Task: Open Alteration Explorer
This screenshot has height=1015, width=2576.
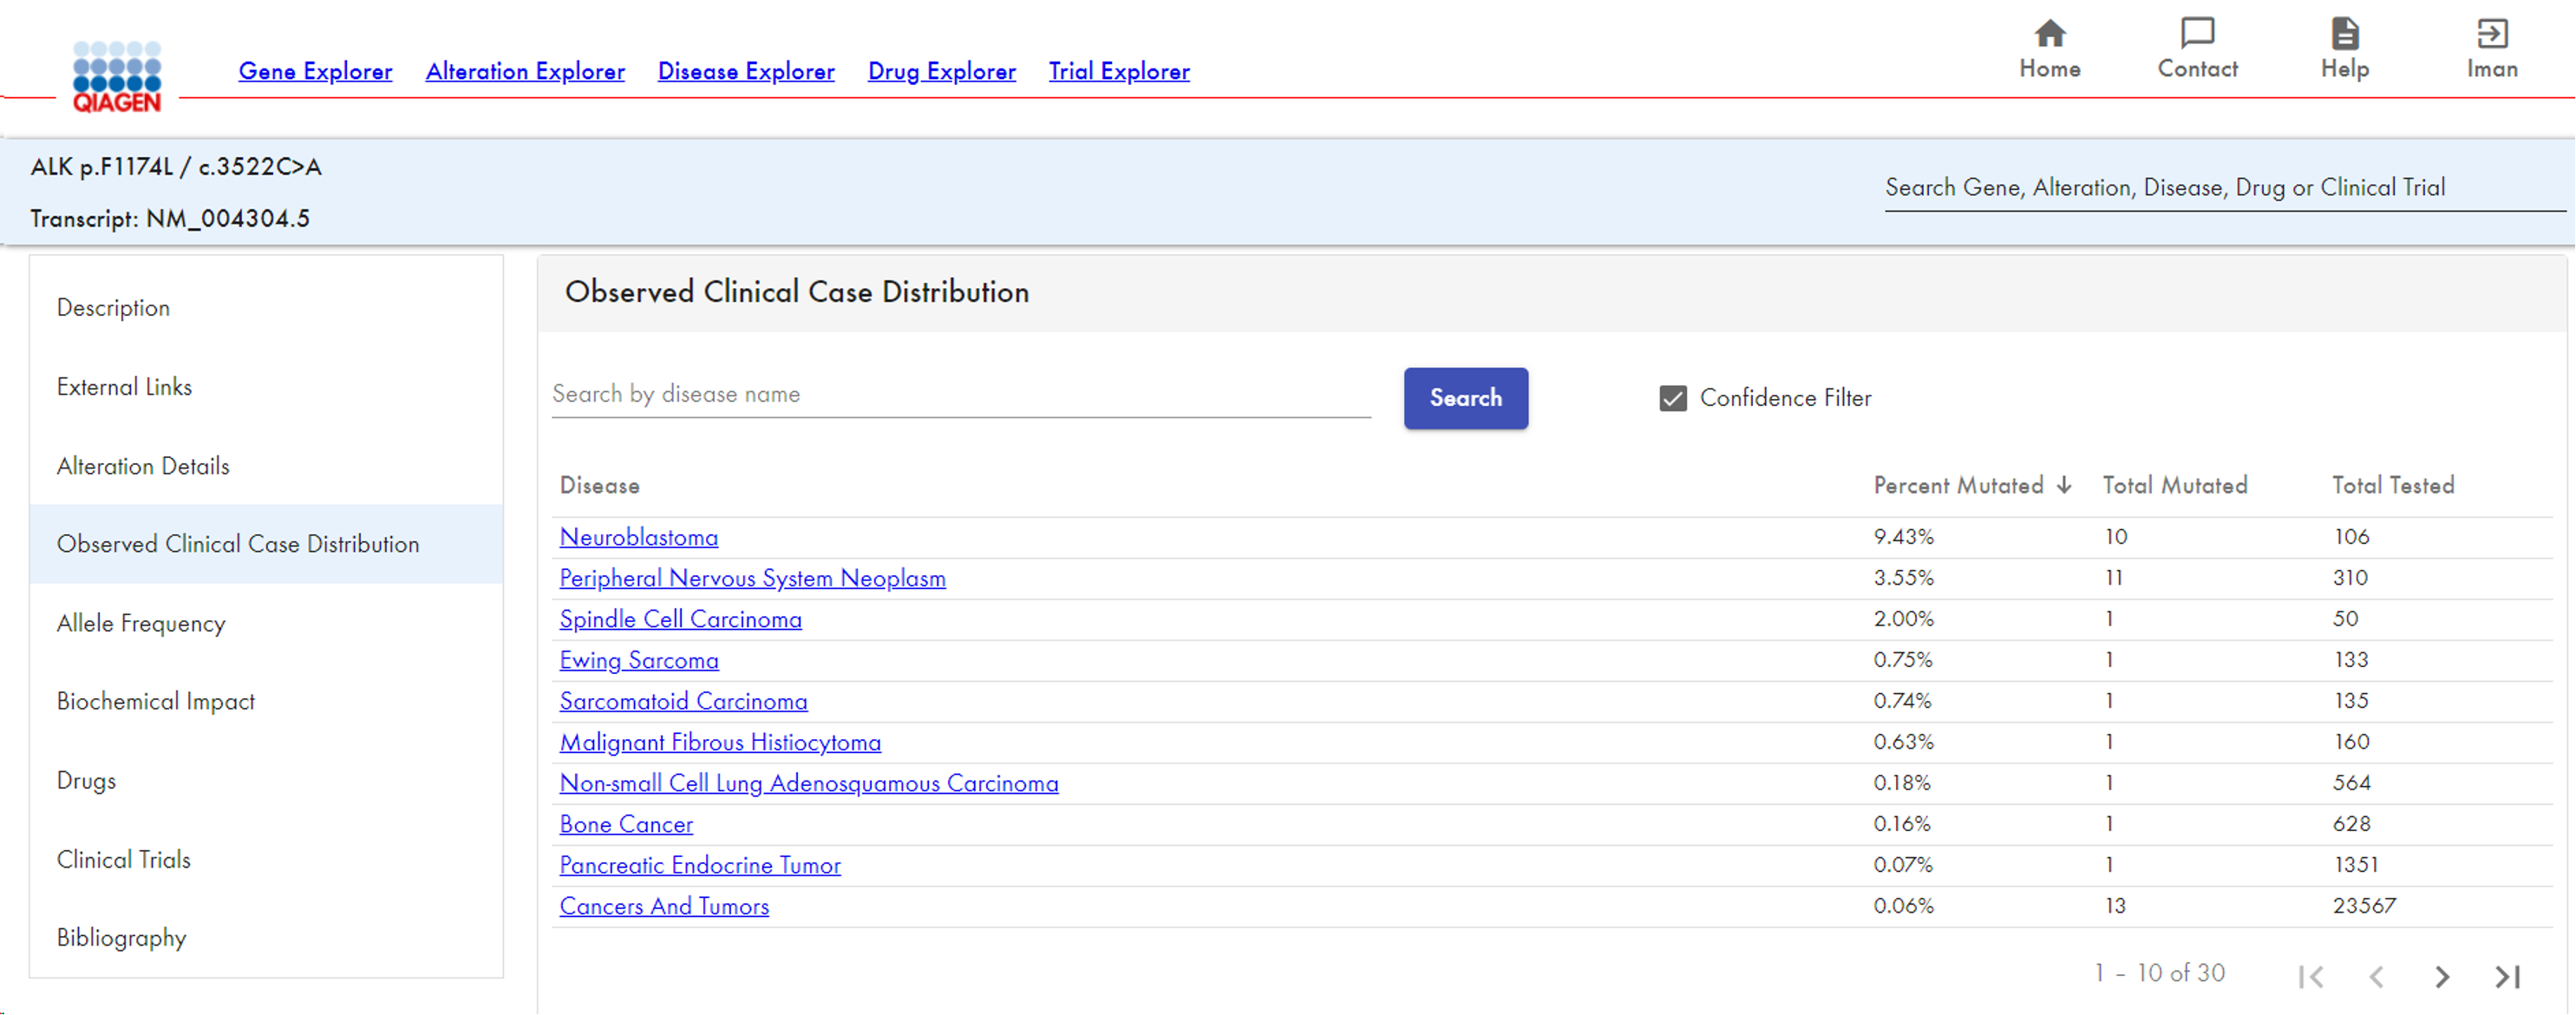Action: [x=525, y=71]
